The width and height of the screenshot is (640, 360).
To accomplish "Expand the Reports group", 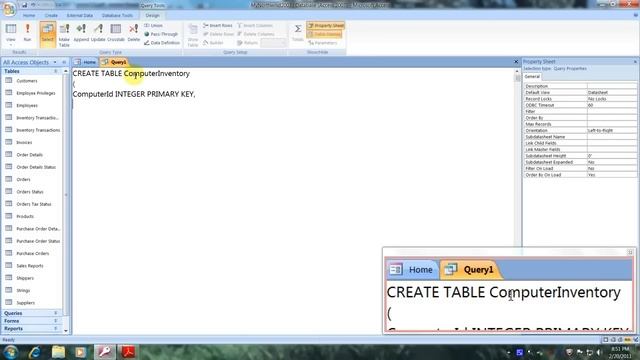I will pyautogui.click(x=56, y=329).
